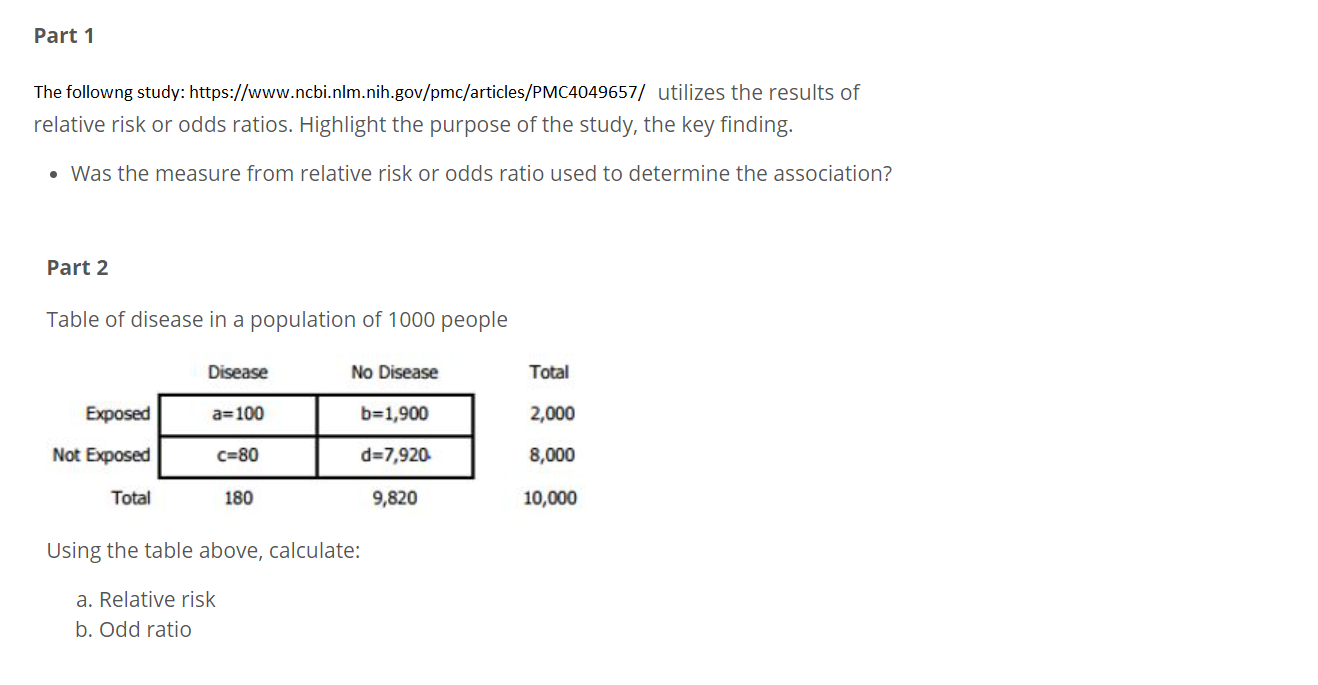1318x685 pixels.
Task: Click the 8,000 not exposed total
Action: point(552,456)
